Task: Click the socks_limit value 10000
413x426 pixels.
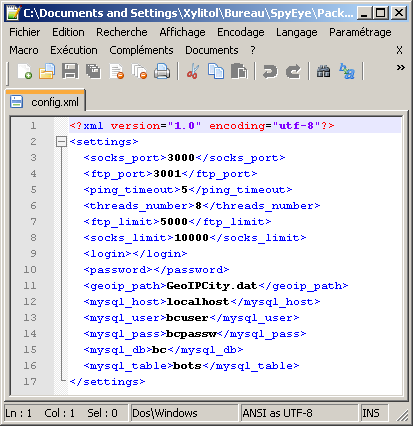Action: click(x=191, y=238)
